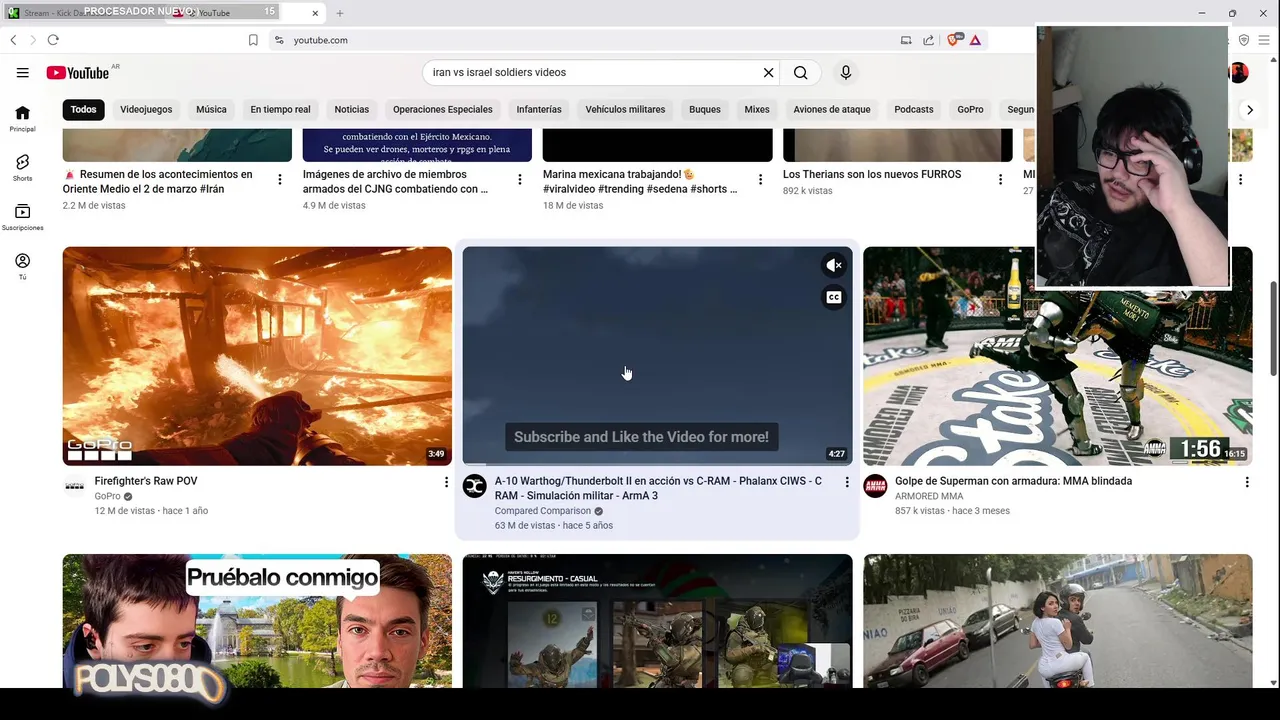Image resolution: width=1280 pixels, height=720 pixels.
Task: Filter by Podcasts chip
Action: (913, 109)
